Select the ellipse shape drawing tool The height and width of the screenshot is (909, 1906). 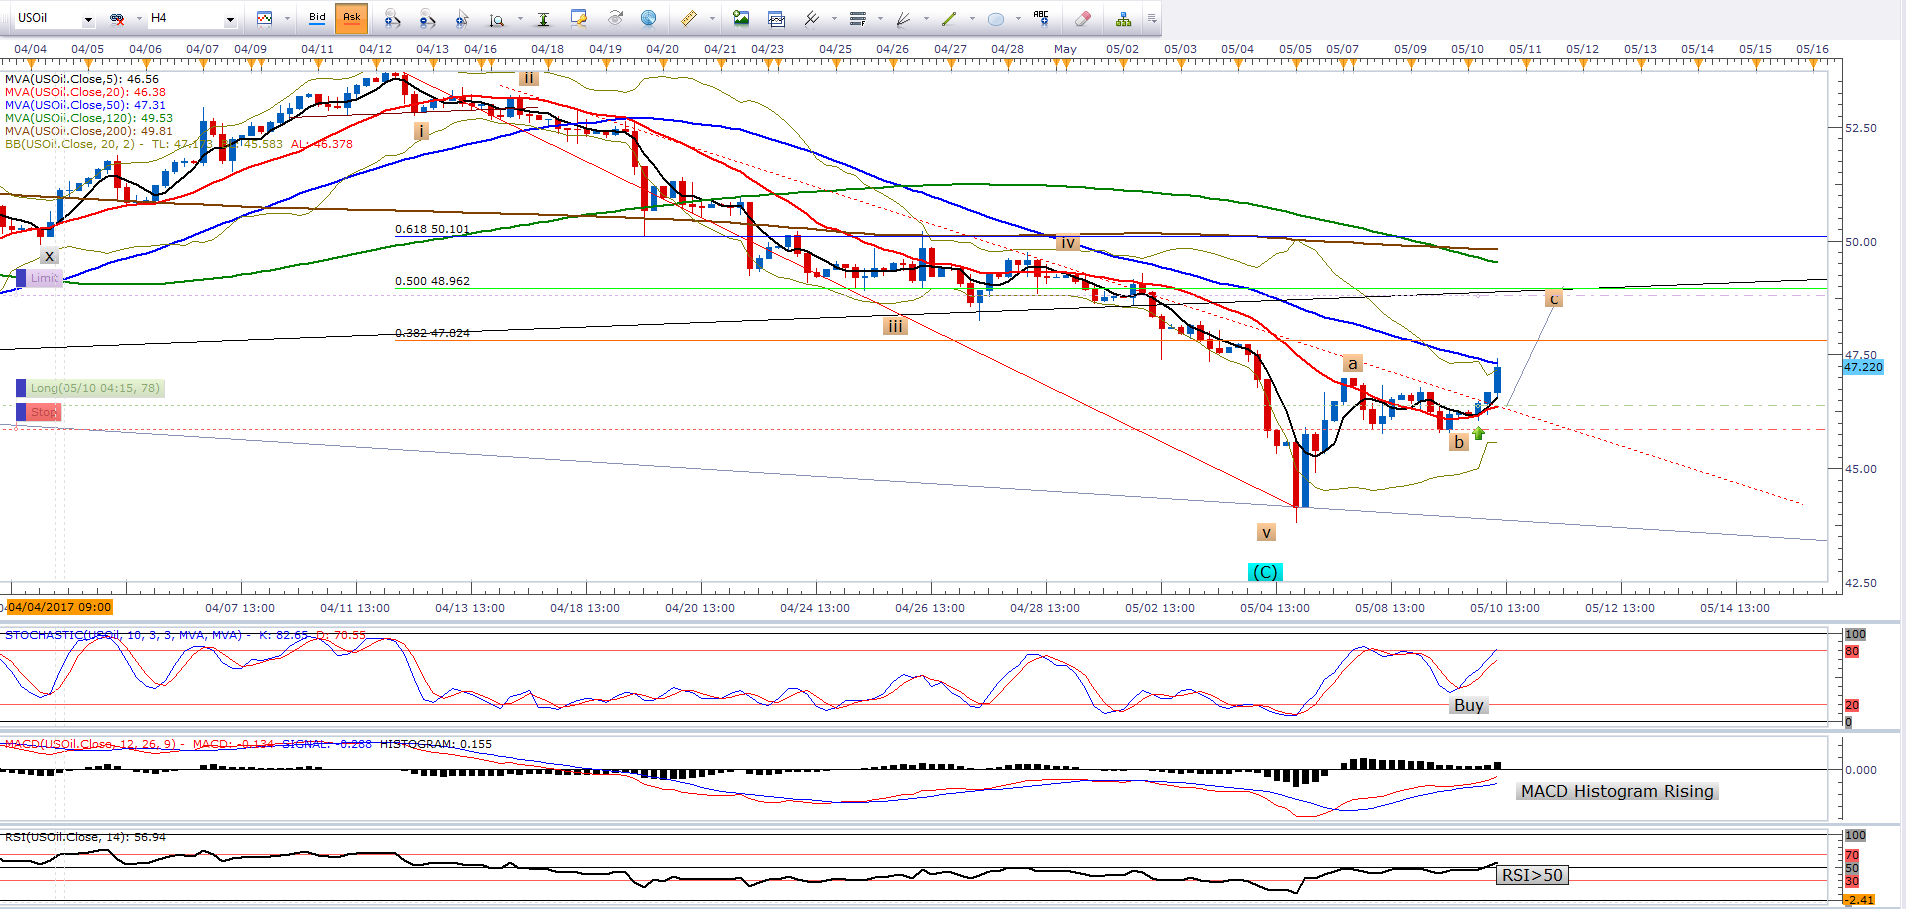(996, 18)
